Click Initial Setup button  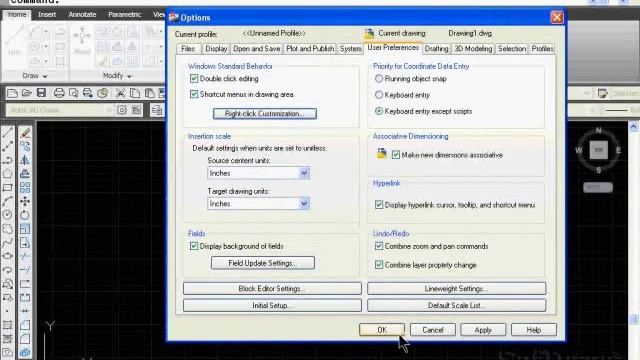point(272,305)
